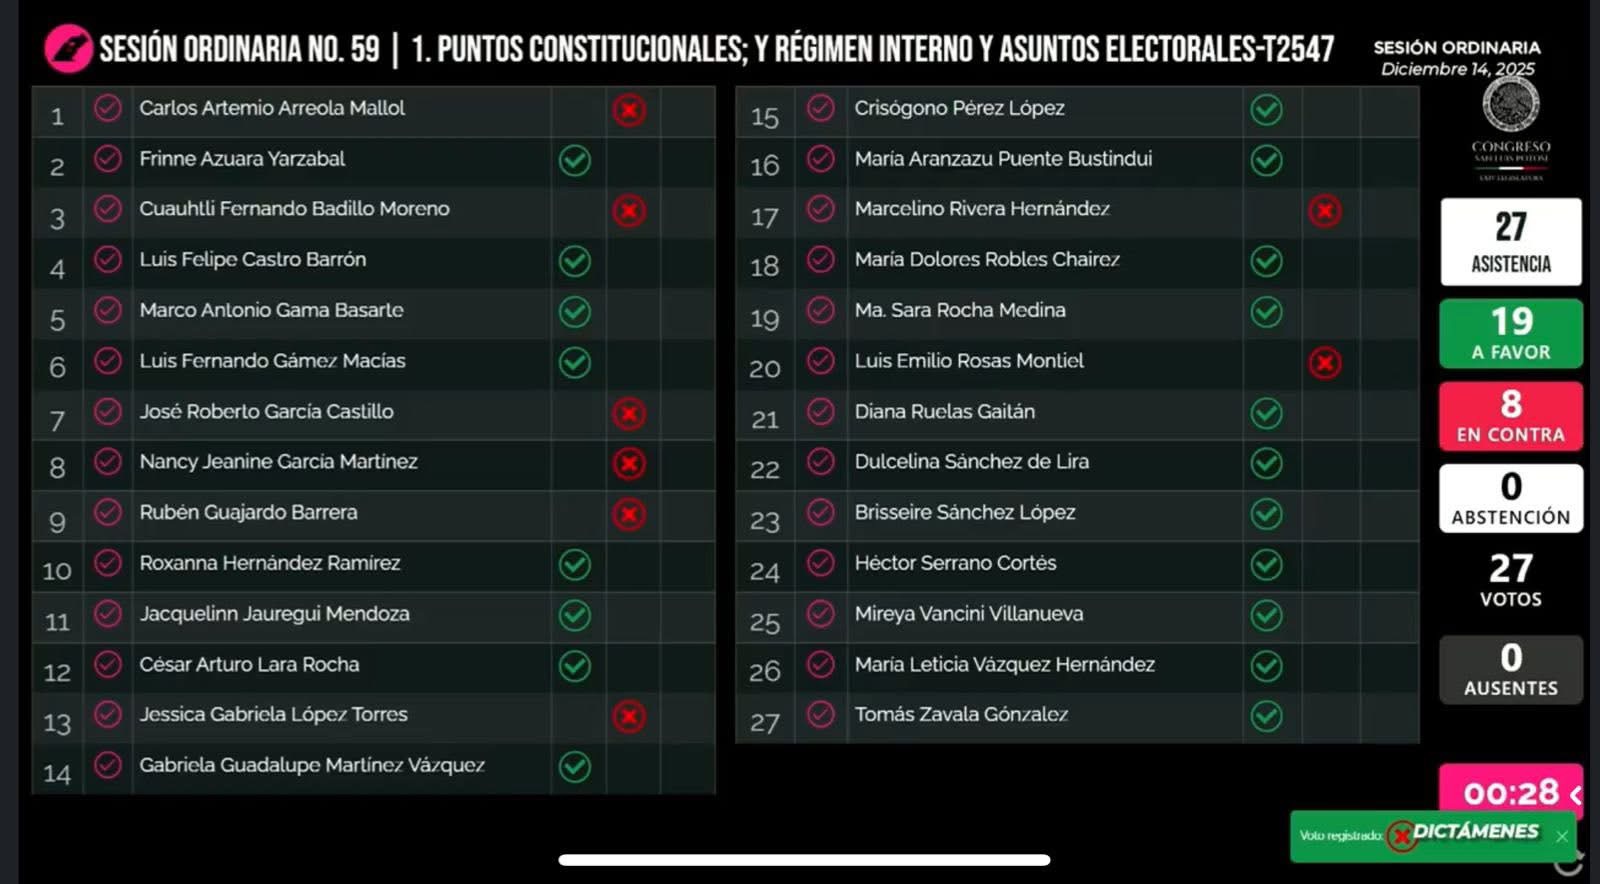The image size is (1600, 884).
Task: Click green check vote for Frinne Azuara
Action: click(575, 160)
